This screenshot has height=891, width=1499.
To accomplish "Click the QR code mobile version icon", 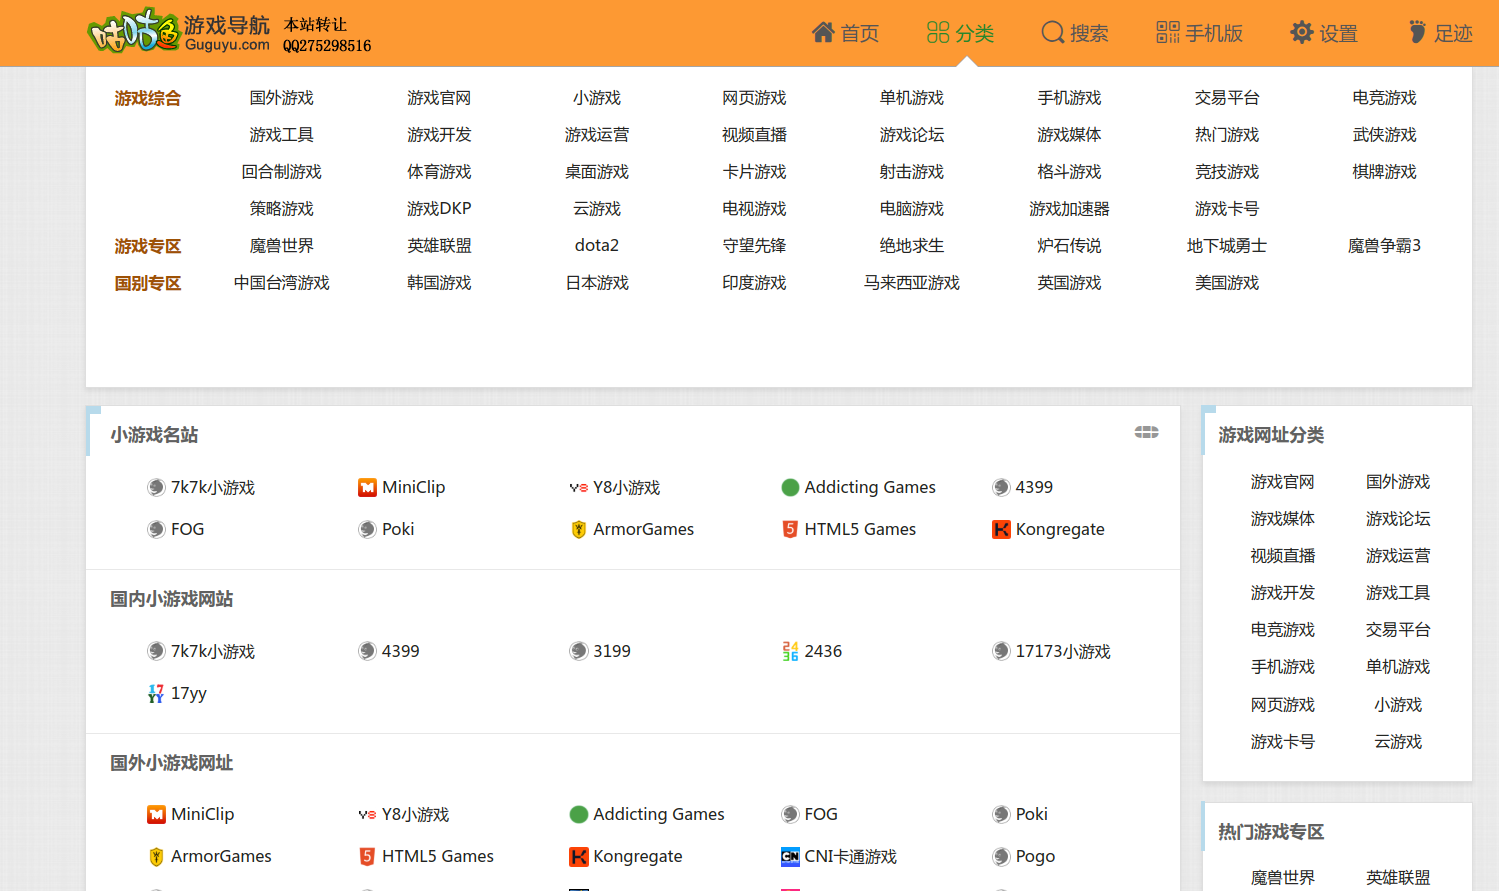I will click(1167, 33).
